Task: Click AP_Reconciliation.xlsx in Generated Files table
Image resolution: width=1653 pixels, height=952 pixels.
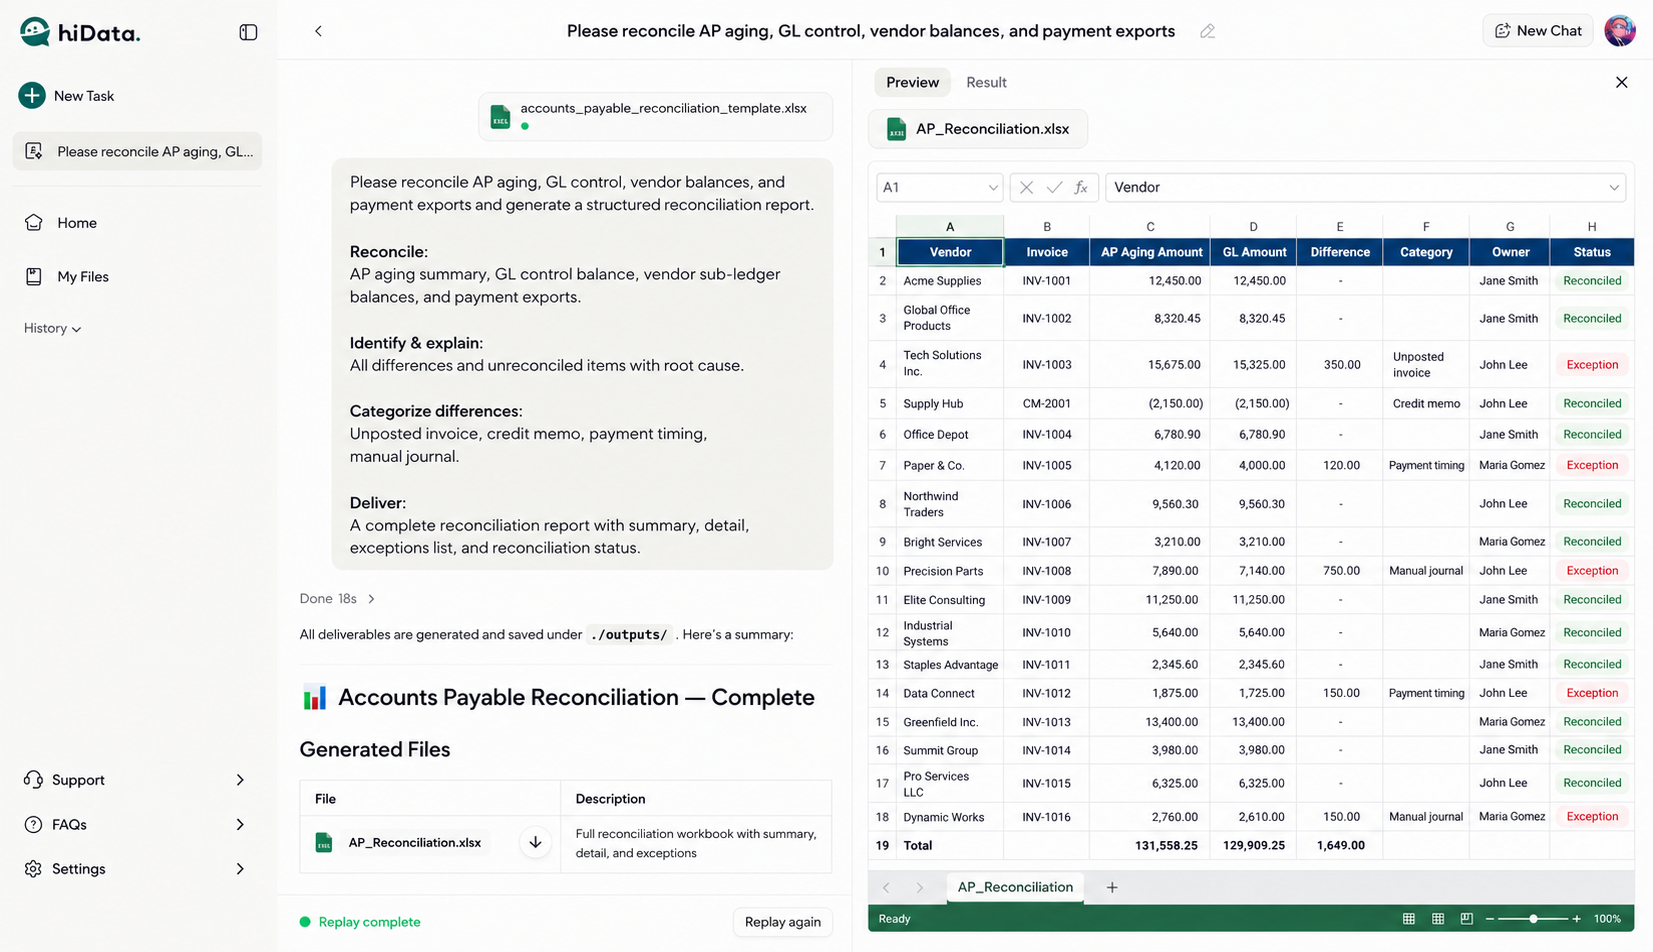Action: 414,843
